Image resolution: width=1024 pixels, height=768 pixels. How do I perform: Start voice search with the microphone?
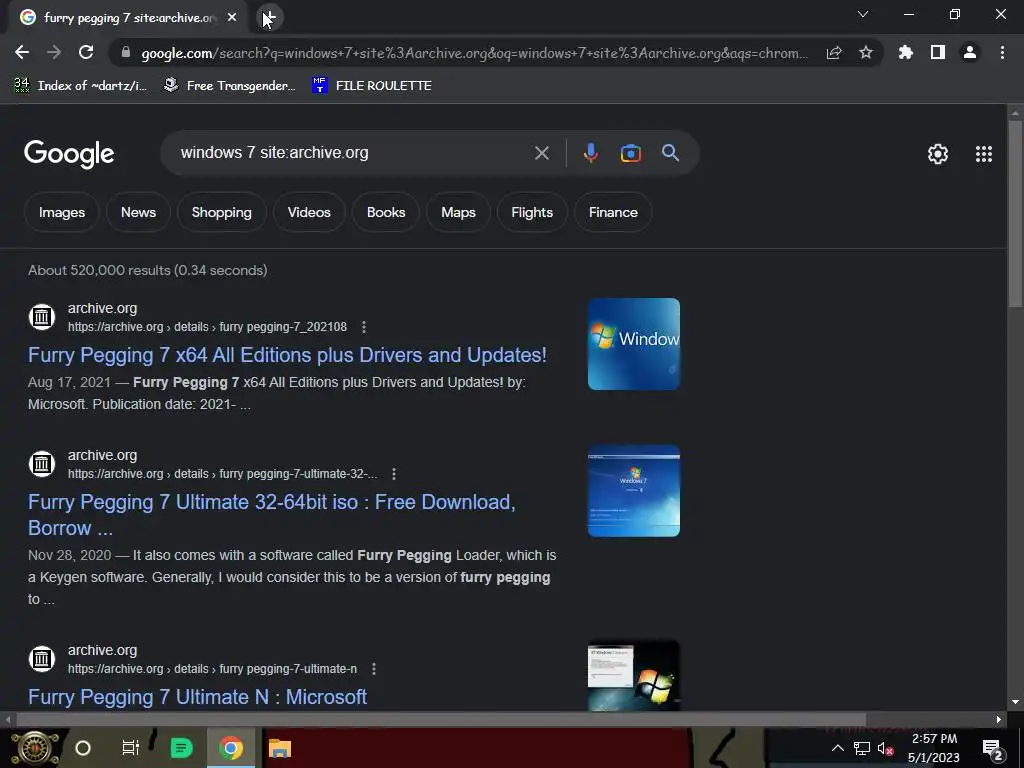(x=590, y=153)
